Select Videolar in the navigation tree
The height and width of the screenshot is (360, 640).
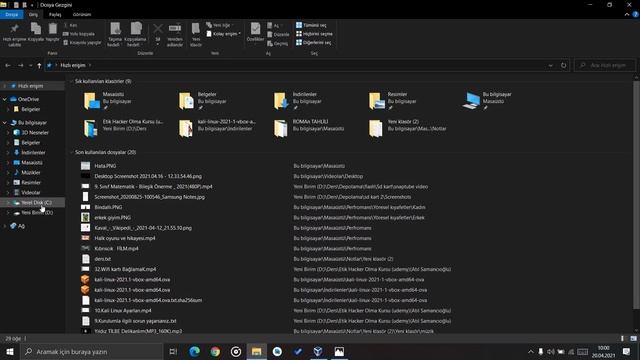(31, 193)
